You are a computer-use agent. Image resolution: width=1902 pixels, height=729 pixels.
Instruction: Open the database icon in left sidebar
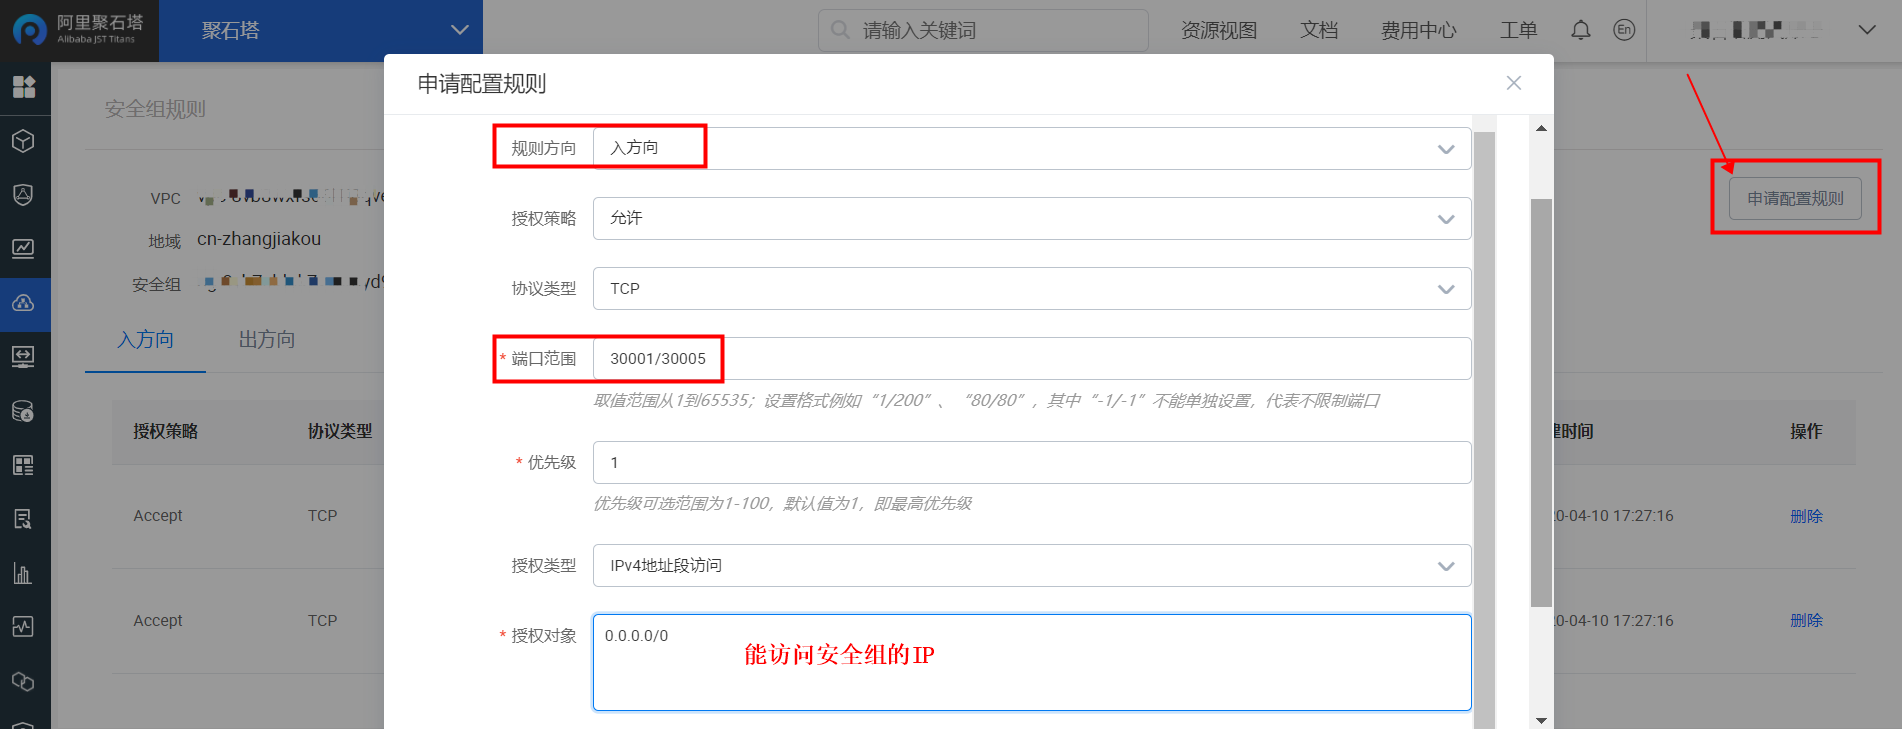(24, 411)
